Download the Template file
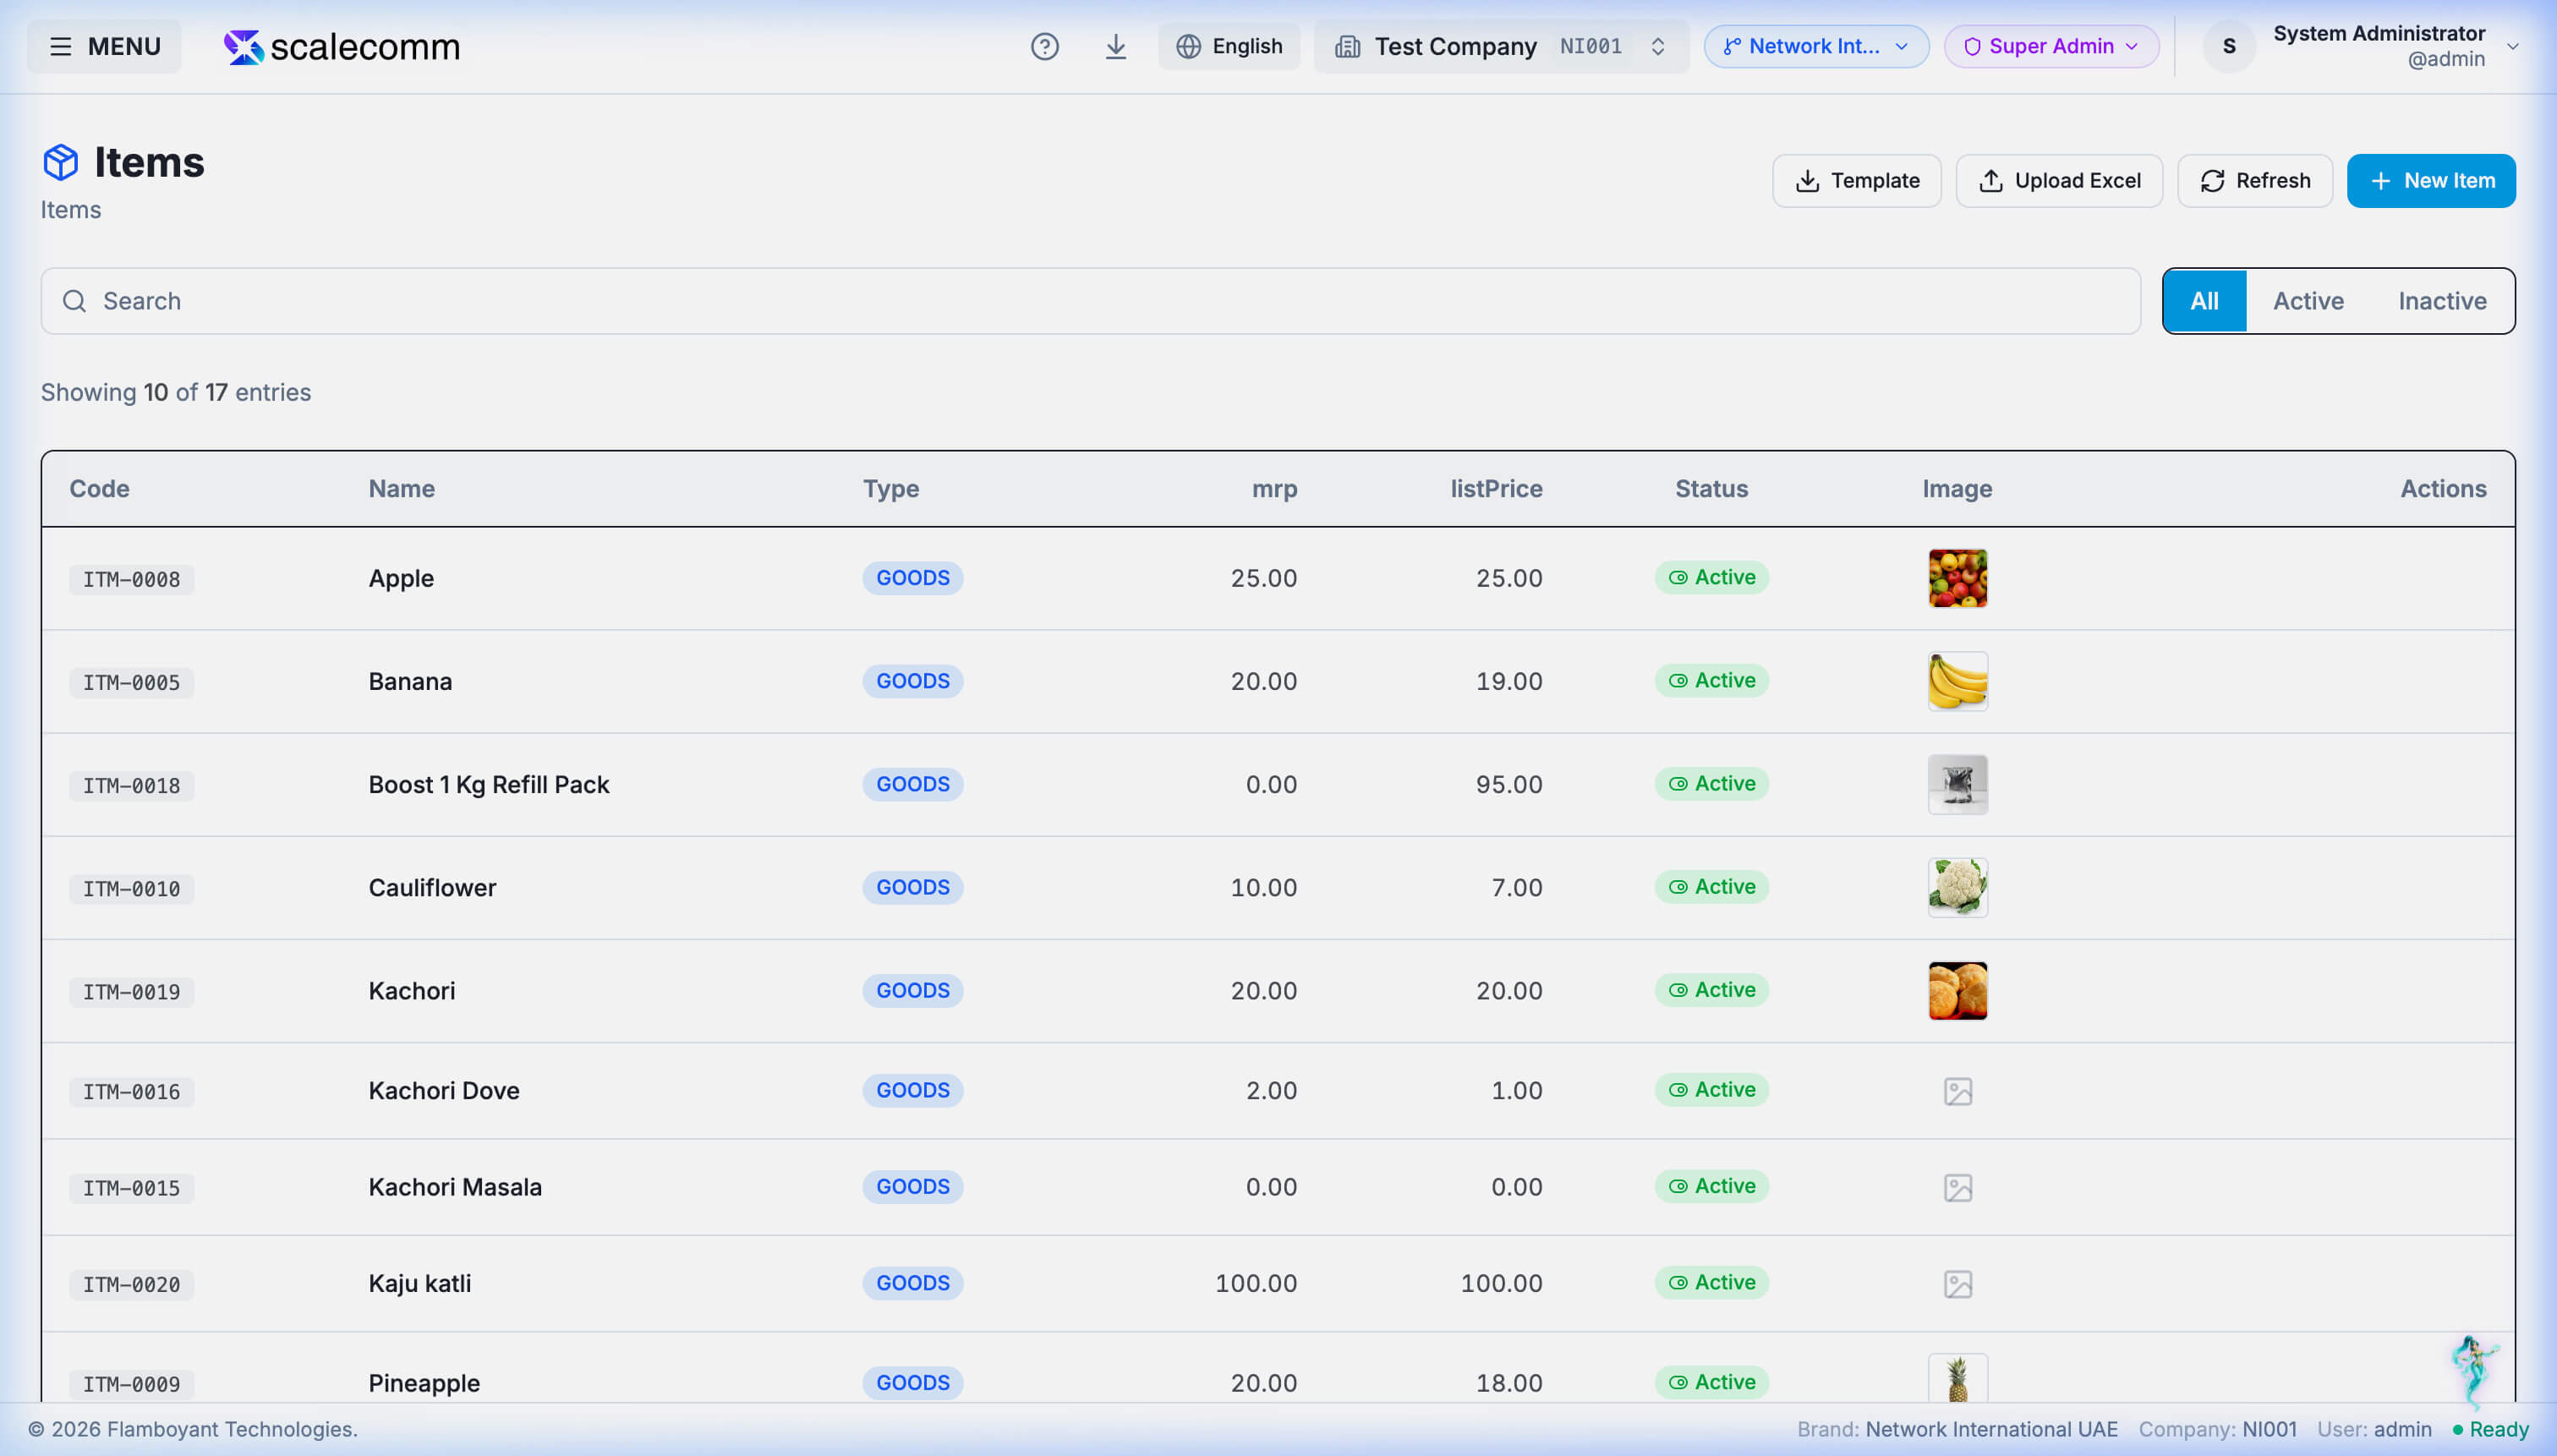The width and height of the screenshot is (2557, 1456). (1856, 181)
